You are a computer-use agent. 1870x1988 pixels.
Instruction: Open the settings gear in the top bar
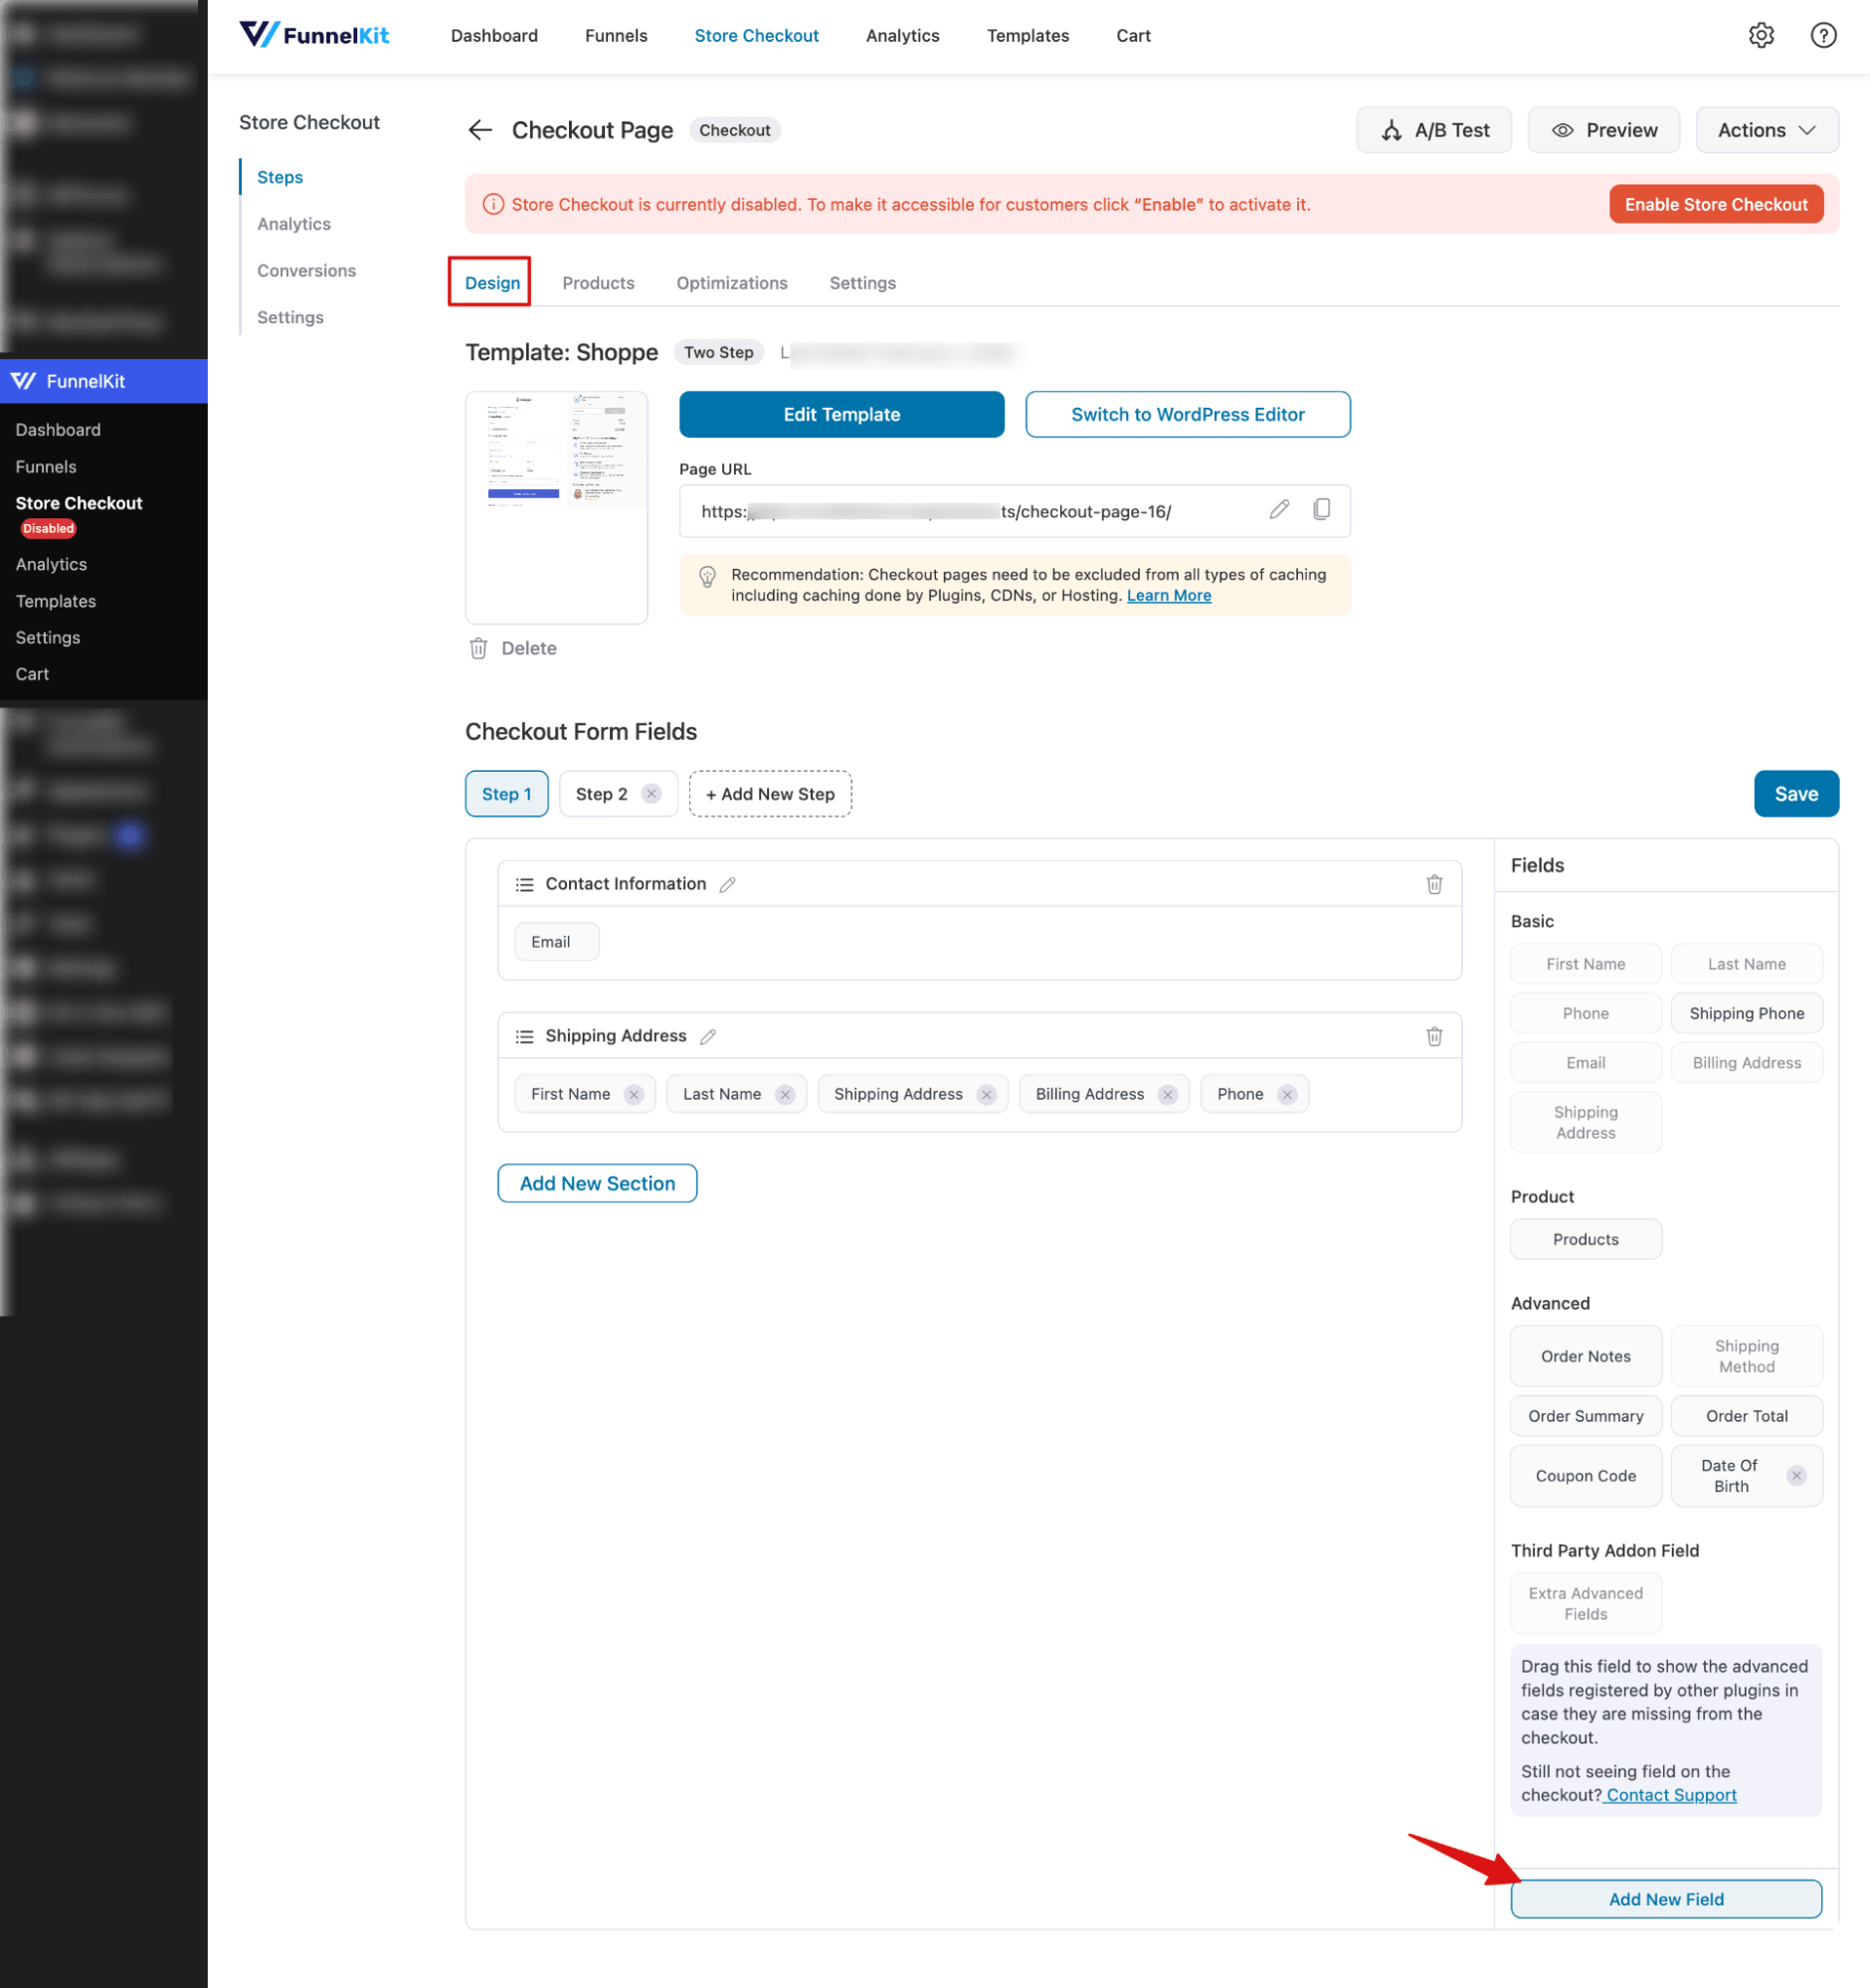[1761, 35]
